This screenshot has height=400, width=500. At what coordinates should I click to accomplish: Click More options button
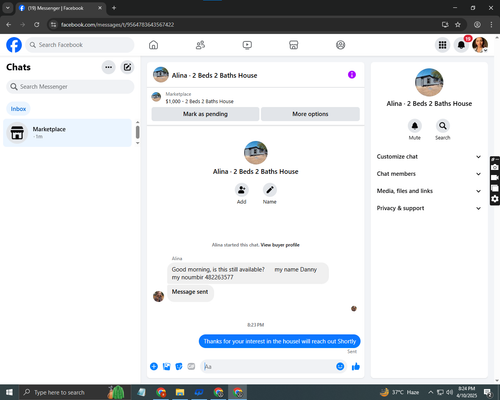coord(310,114)
